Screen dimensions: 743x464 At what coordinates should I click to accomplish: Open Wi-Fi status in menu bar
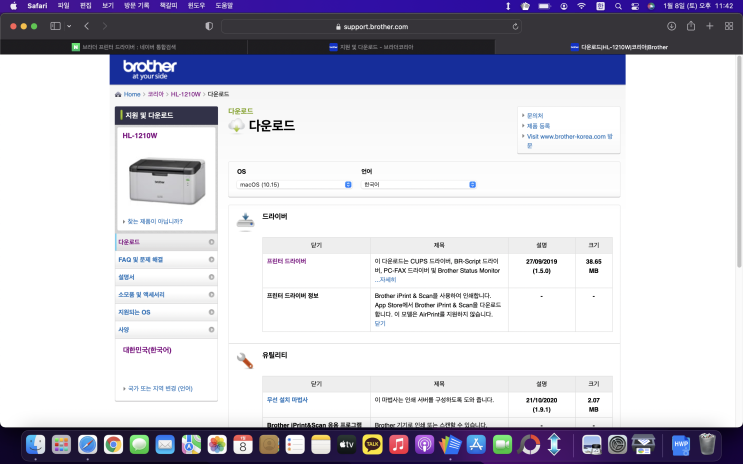[581, 6]
